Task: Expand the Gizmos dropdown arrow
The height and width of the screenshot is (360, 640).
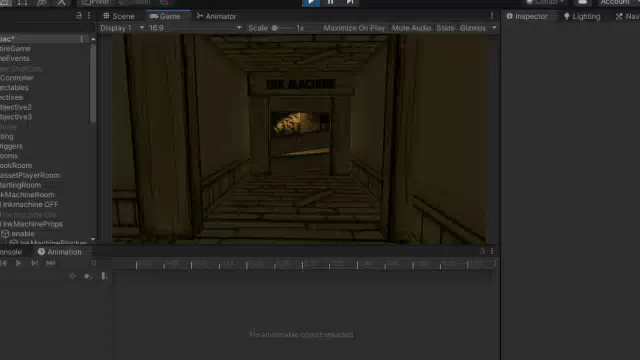Action: pos(494,28)
